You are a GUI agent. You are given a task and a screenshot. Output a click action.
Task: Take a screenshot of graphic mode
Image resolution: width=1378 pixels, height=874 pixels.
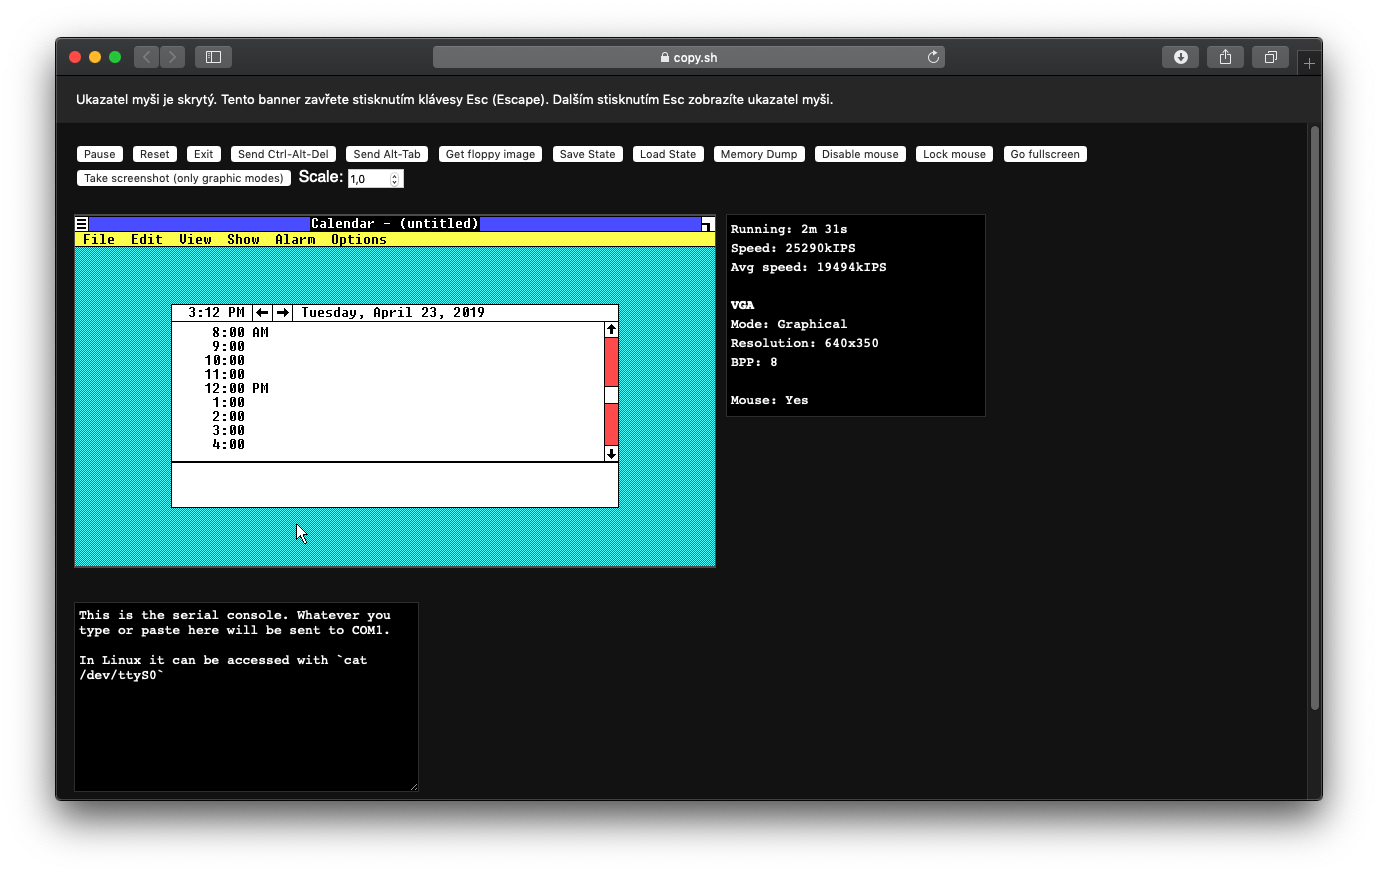184,178
